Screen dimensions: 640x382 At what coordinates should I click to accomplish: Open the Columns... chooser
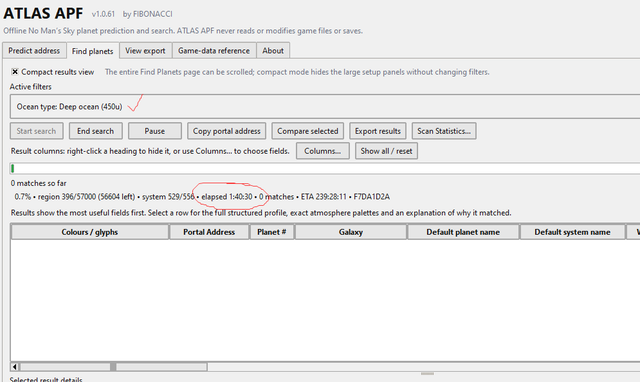click(323, 151)
